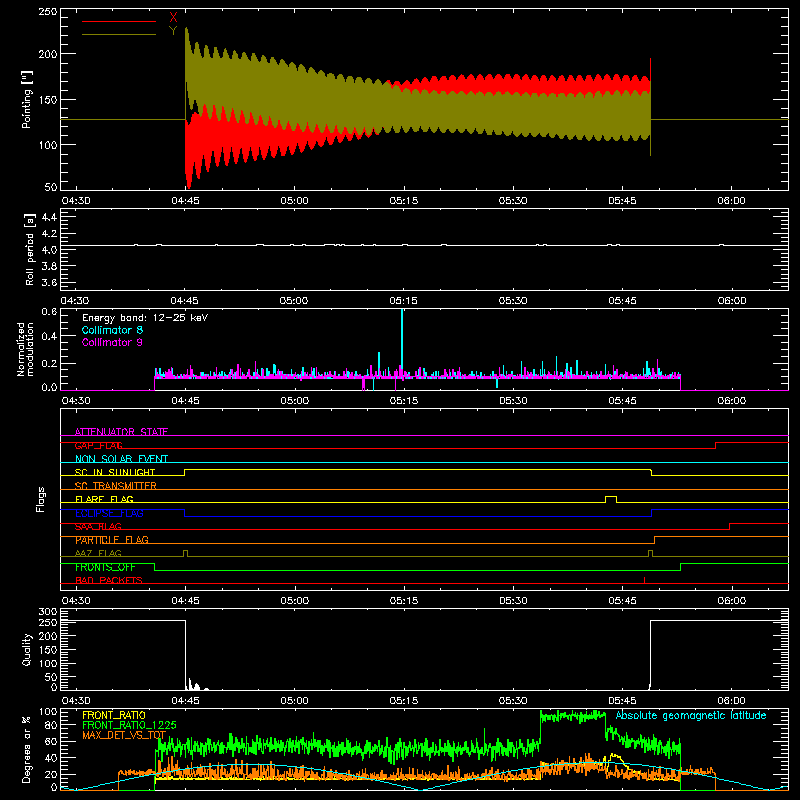This screenshot has width=800, height=800.
Task: Click the red X legend line sample
Action: point(119,21)
